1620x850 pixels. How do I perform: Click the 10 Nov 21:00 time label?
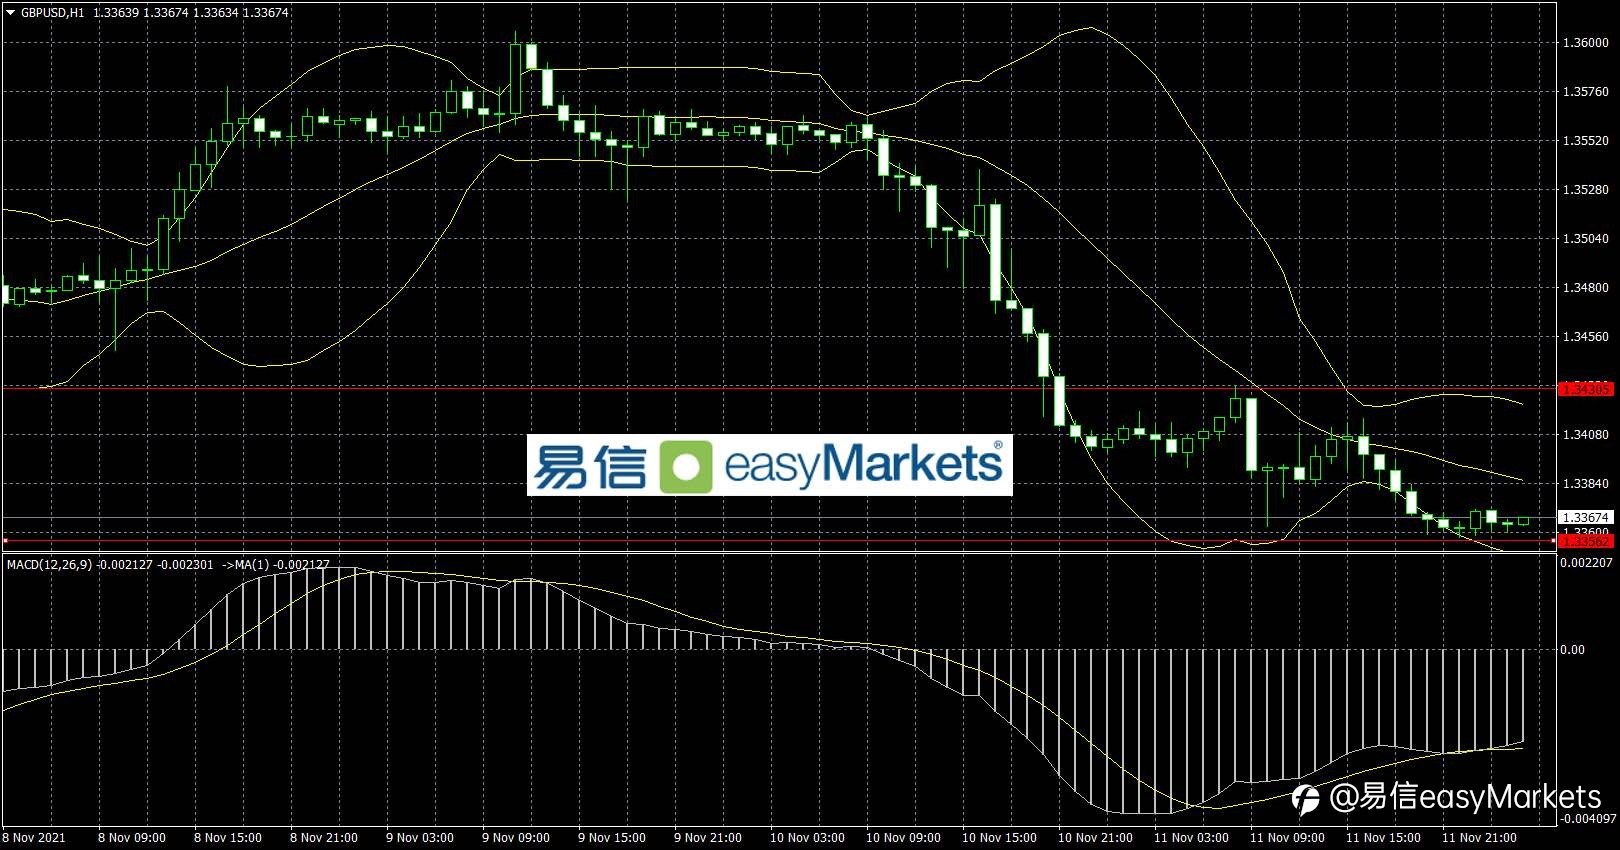point(1095,838)
